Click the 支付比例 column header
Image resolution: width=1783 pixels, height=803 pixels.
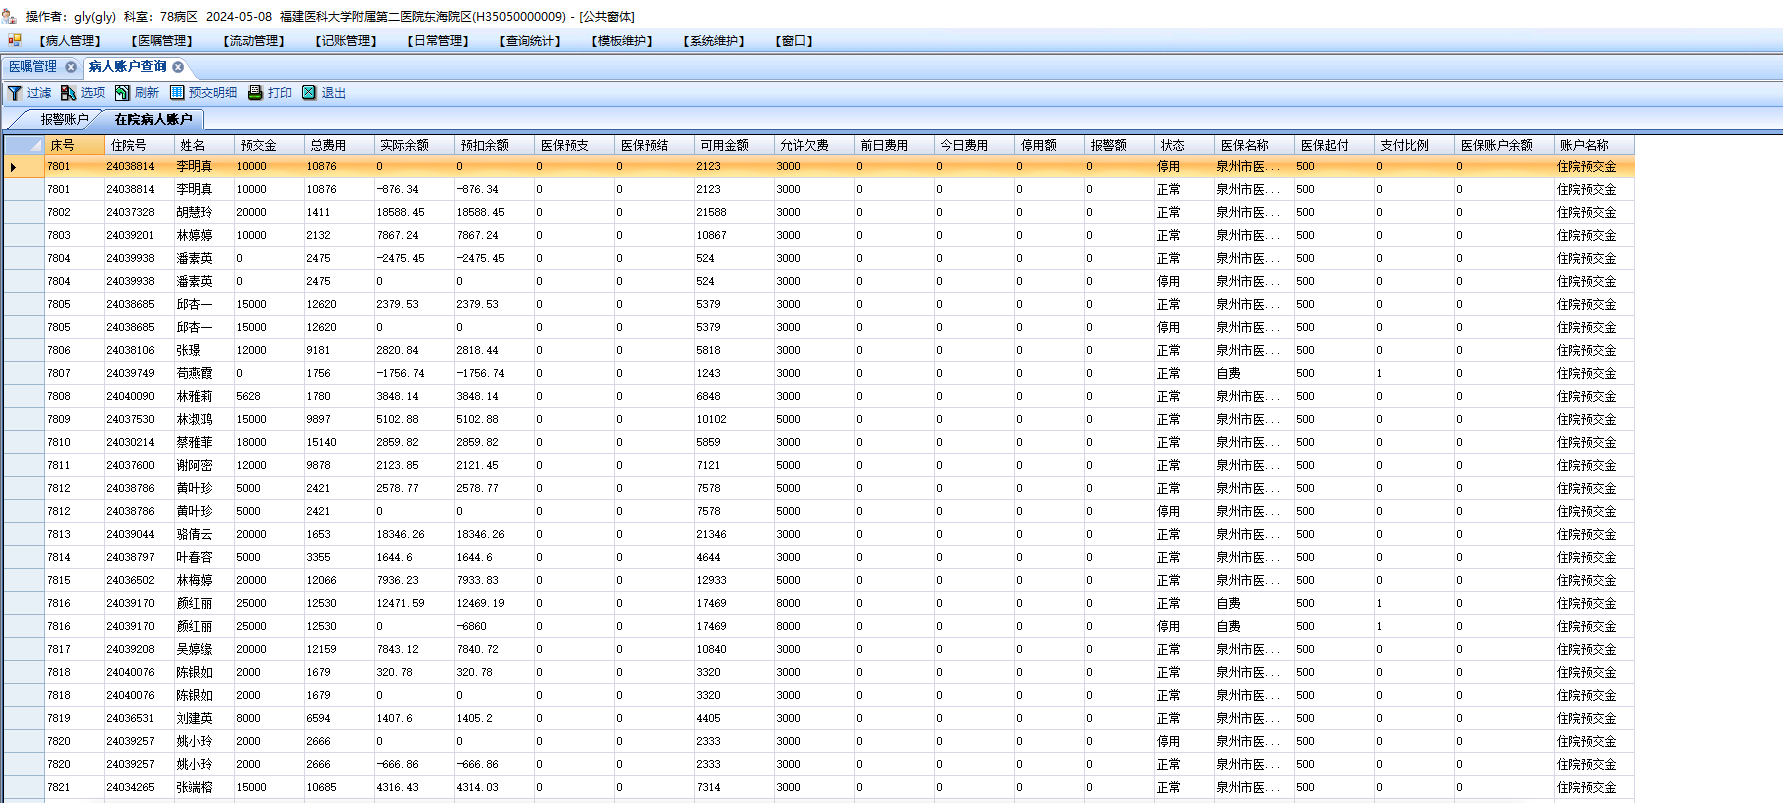point(1414,145)
